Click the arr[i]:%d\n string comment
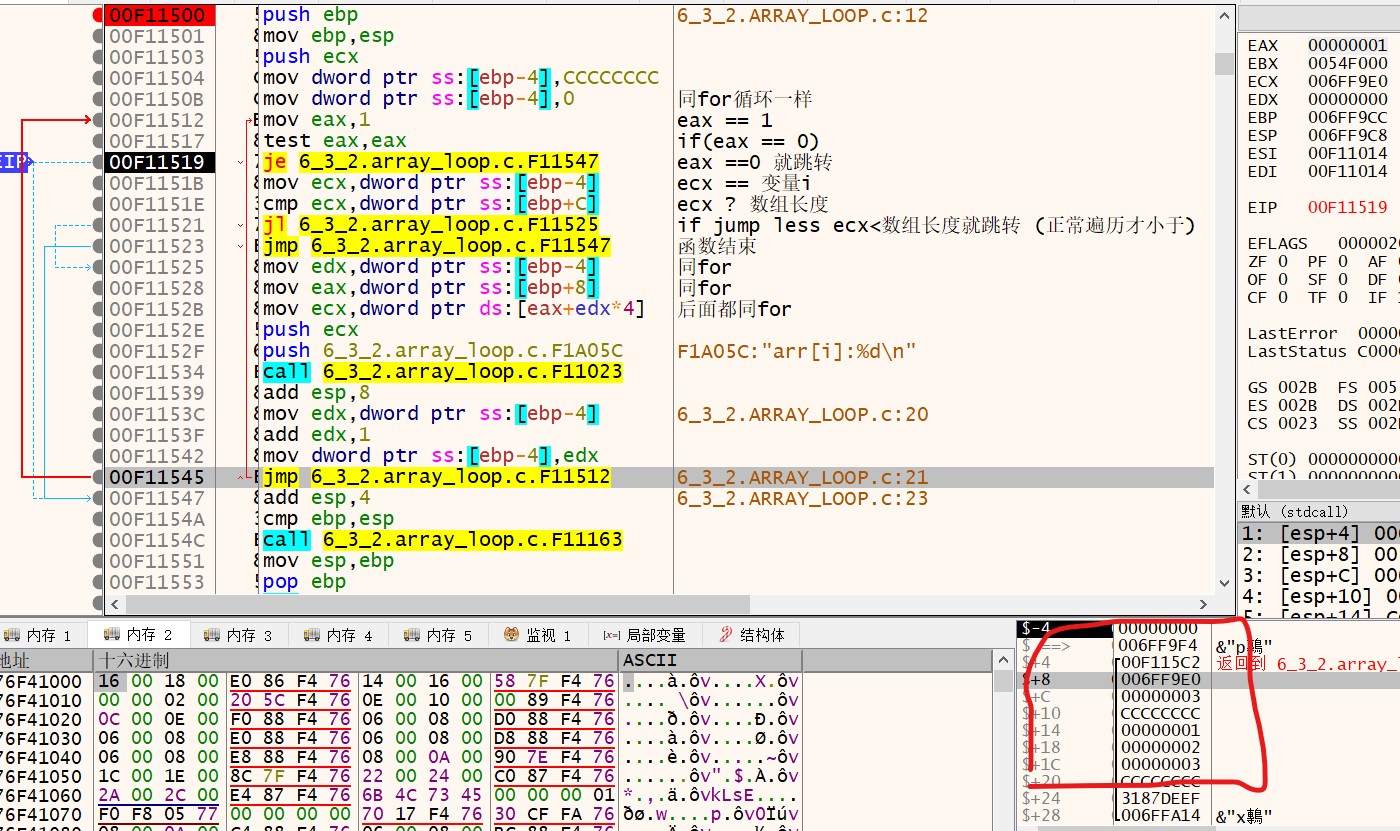Screen dimensions: 1400x831 797,351
